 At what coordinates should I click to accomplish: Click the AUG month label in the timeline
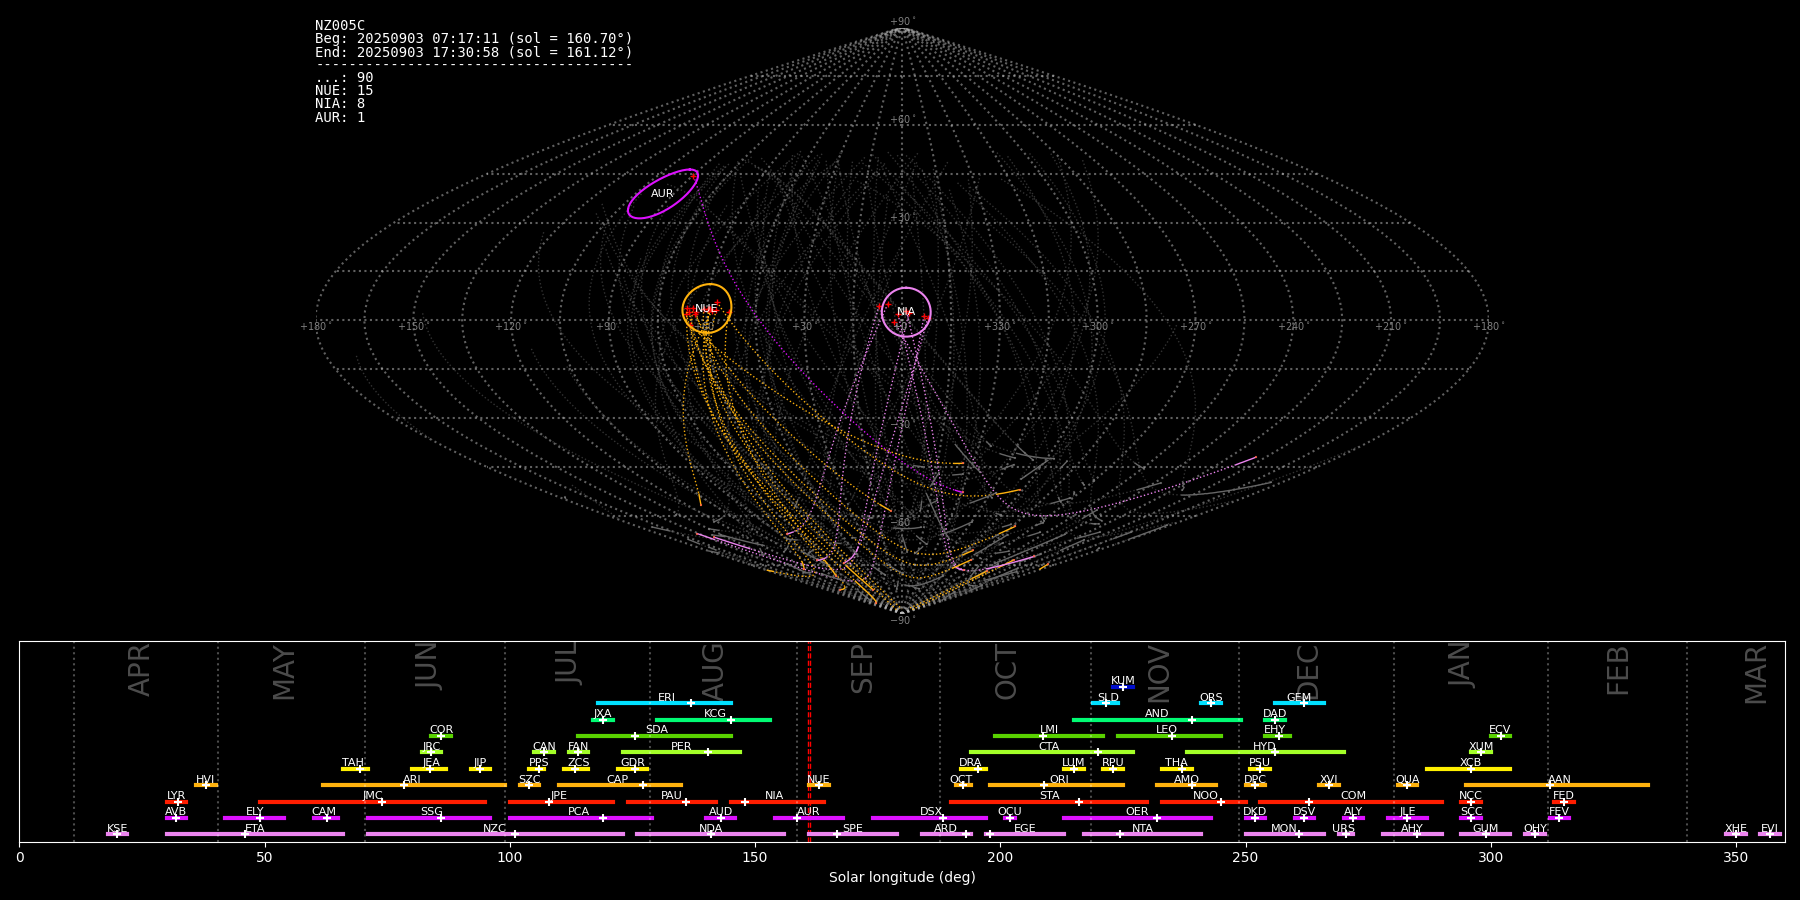tap(713, 672)
